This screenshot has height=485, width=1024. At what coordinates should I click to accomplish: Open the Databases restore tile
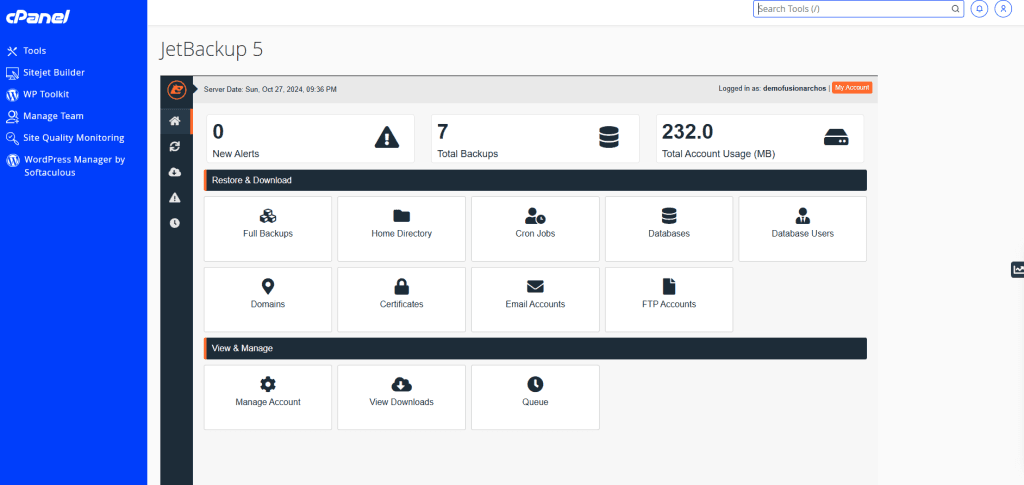(669, 229)
